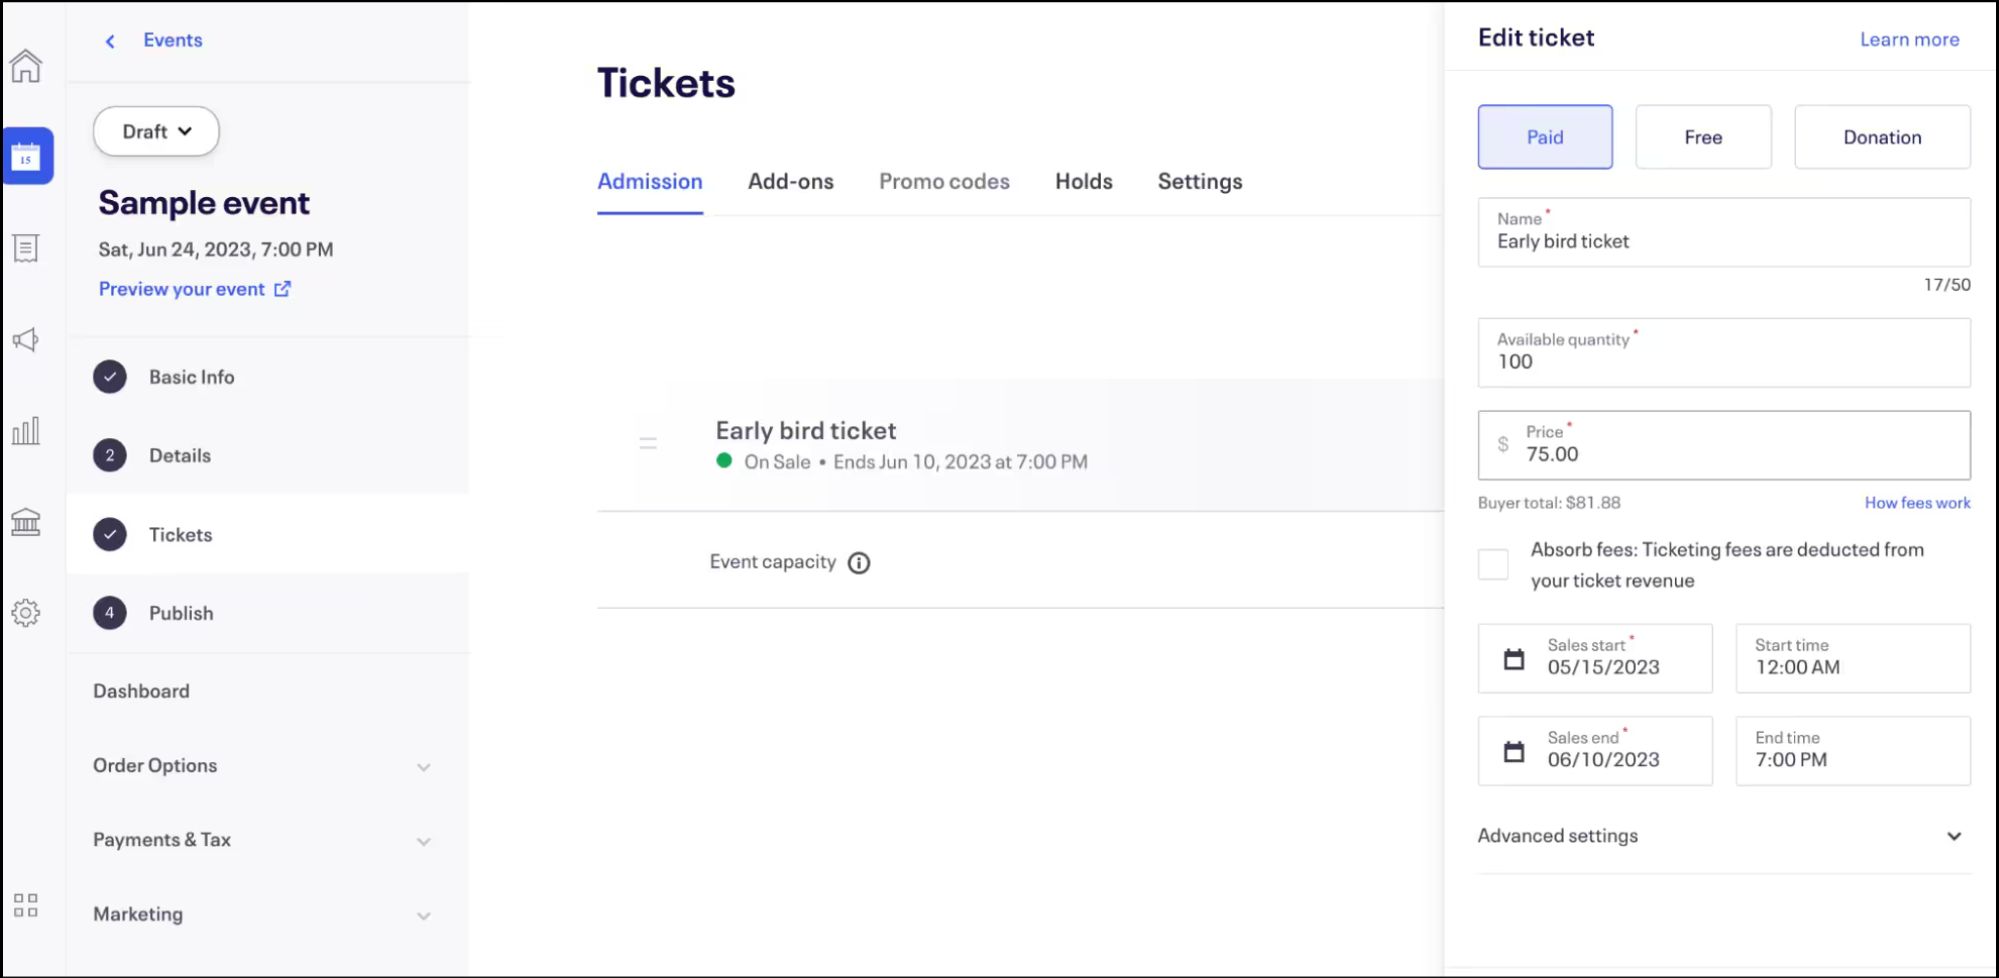The width and height of the screenshot is (1999, 978).
Task: Click the ticket Name input field
Action: 1724,232
